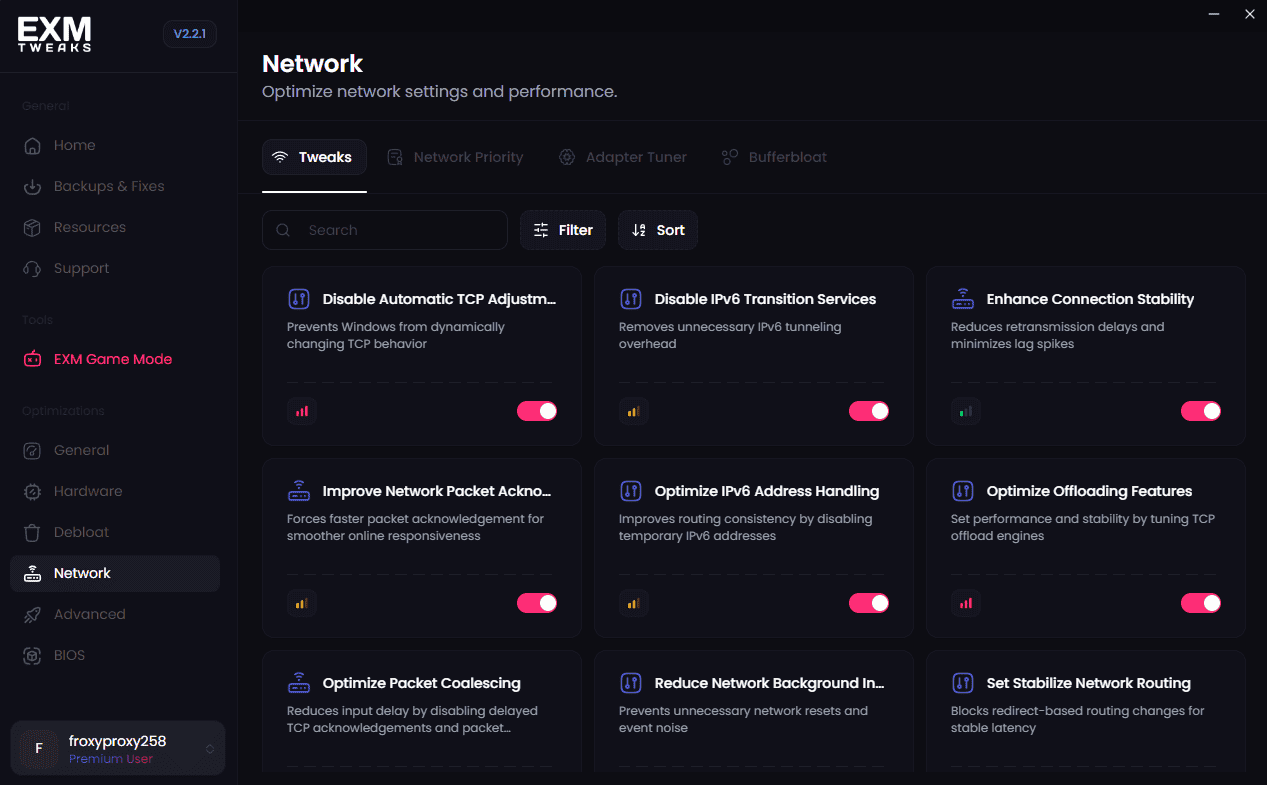Click the Support headset icon
The image size is (1267, 785).
32,268
